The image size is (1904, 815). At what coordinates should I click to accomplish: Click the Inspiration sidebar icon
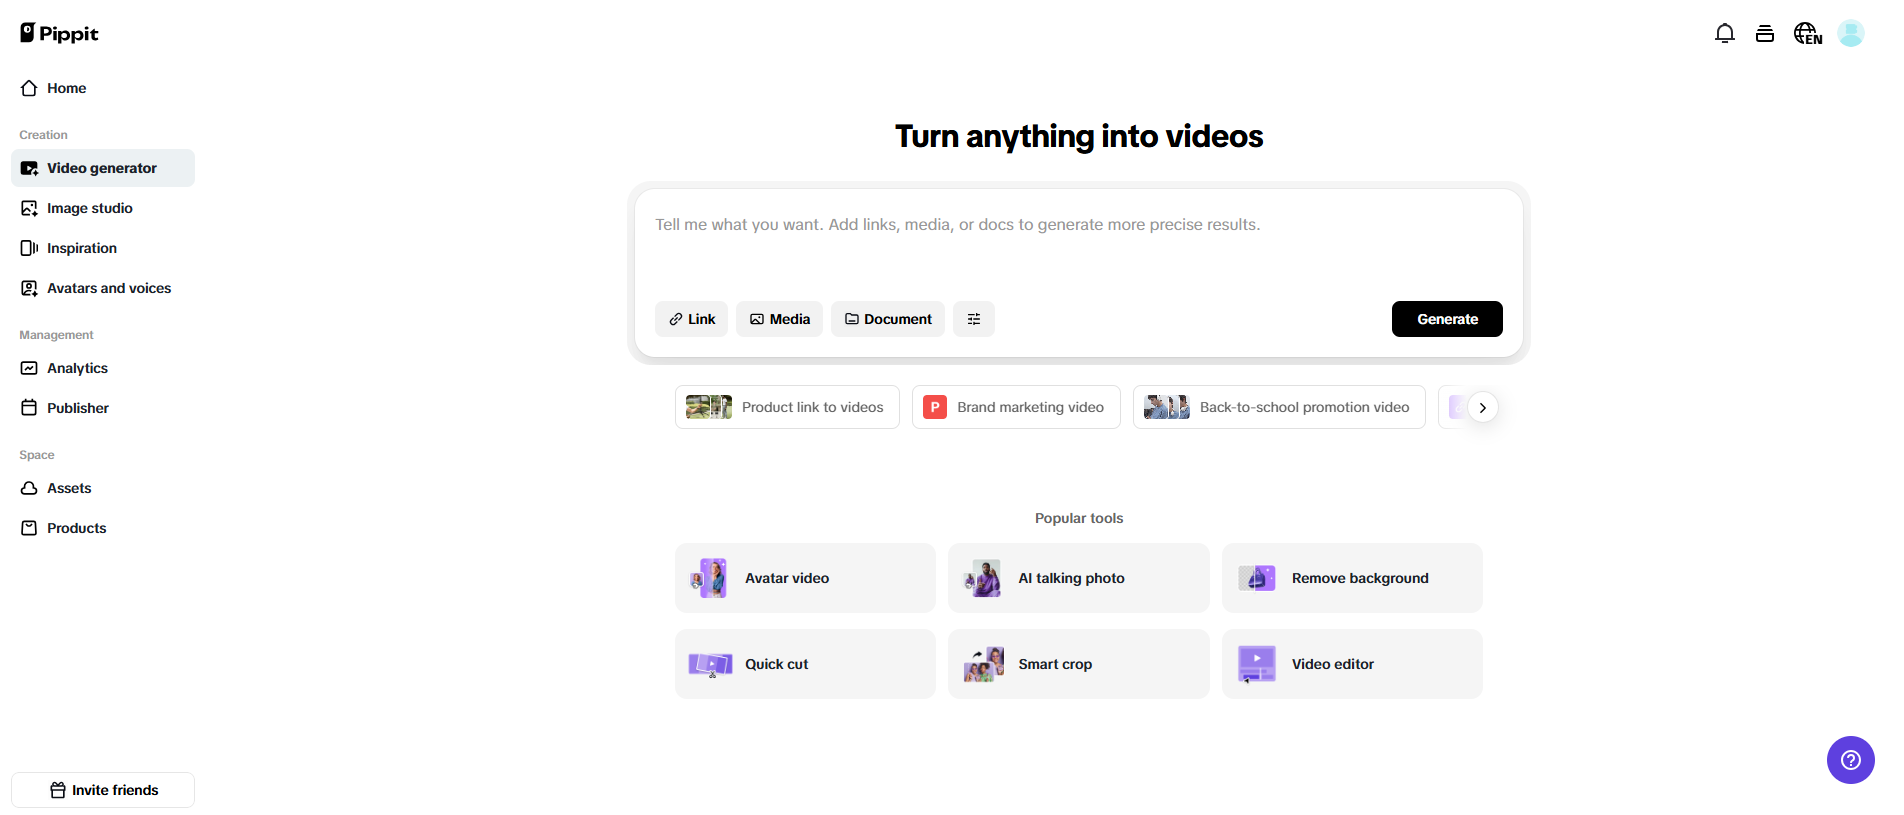point(29,248)
